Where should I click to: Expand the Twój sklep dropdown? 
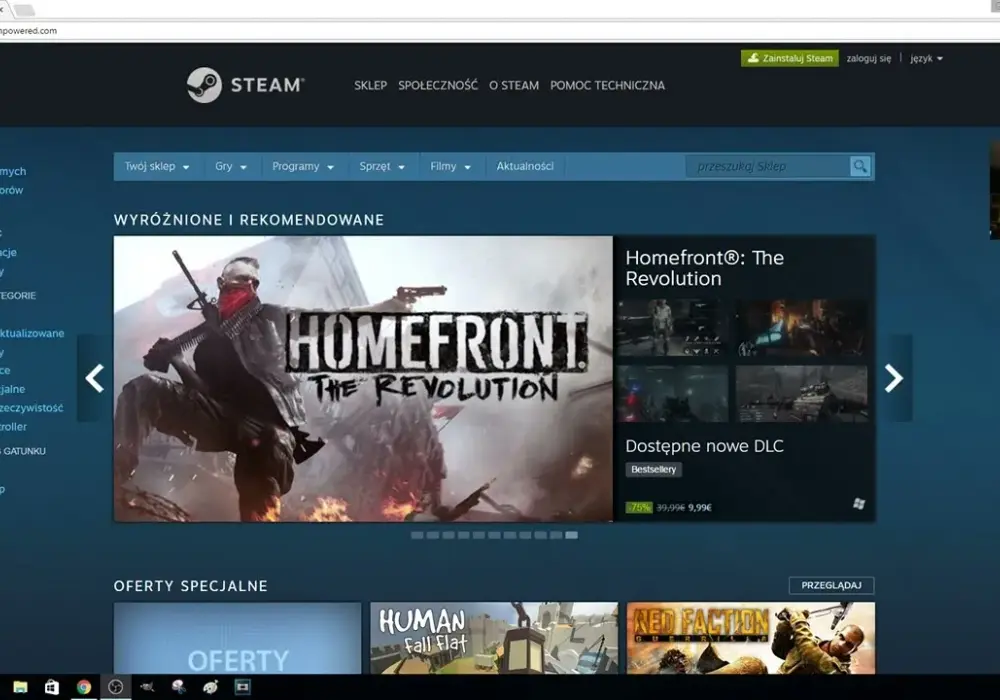pyautogui.click(x=157, y=166)
